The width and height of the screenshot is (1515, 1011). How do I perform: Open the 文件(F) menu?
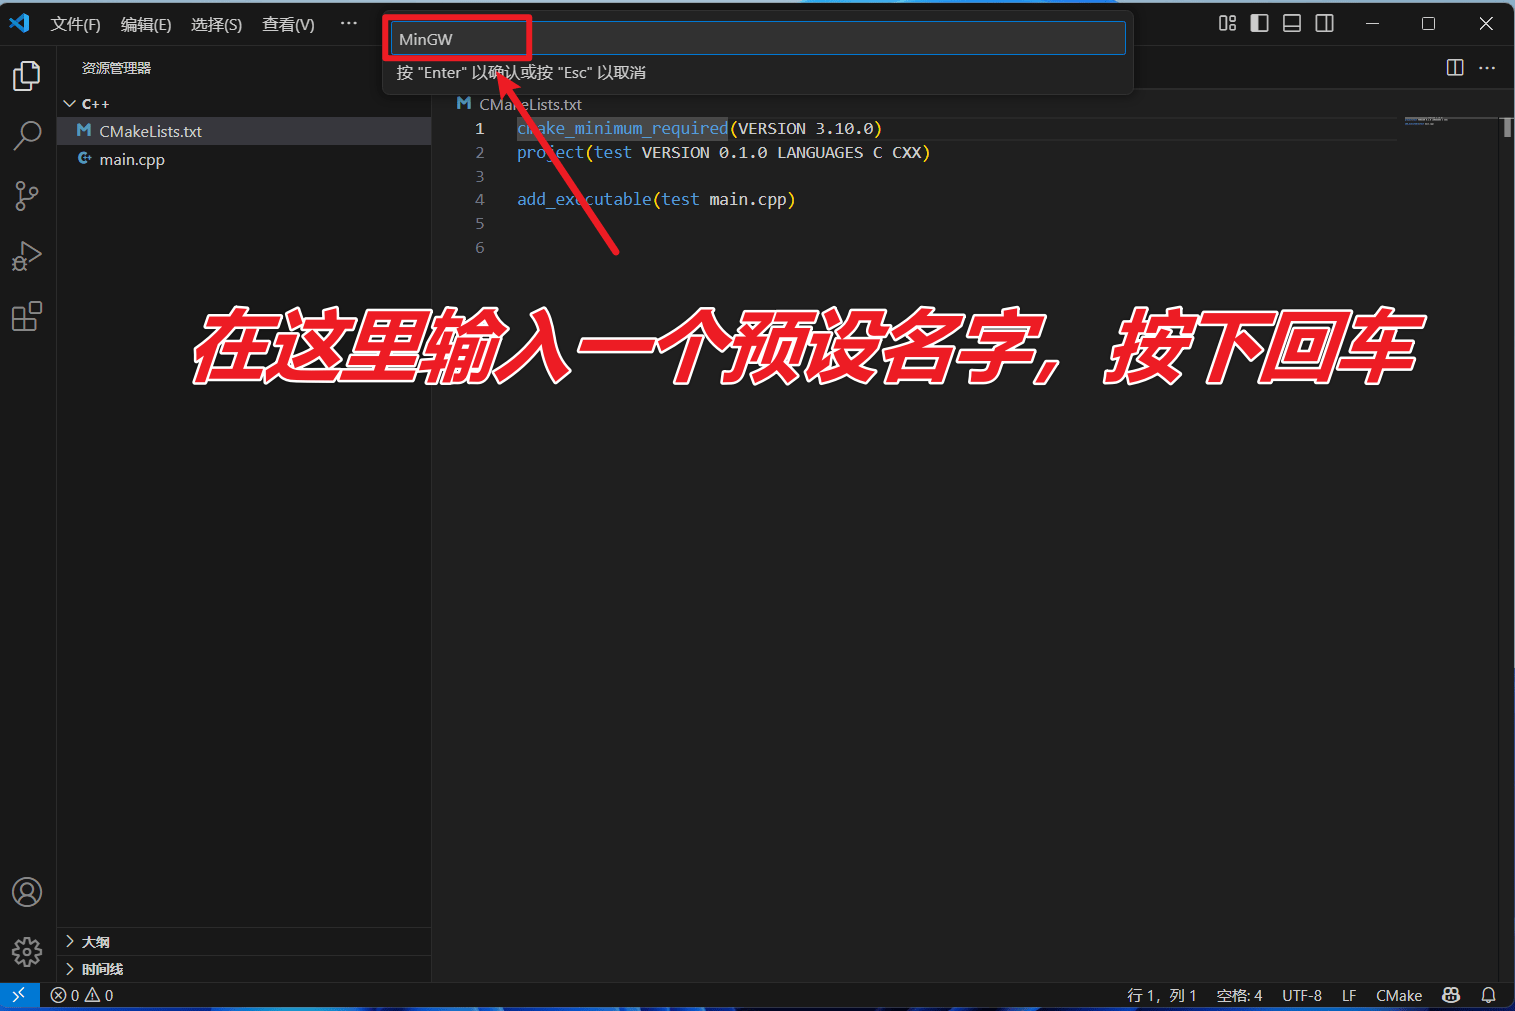click(75, 24)
